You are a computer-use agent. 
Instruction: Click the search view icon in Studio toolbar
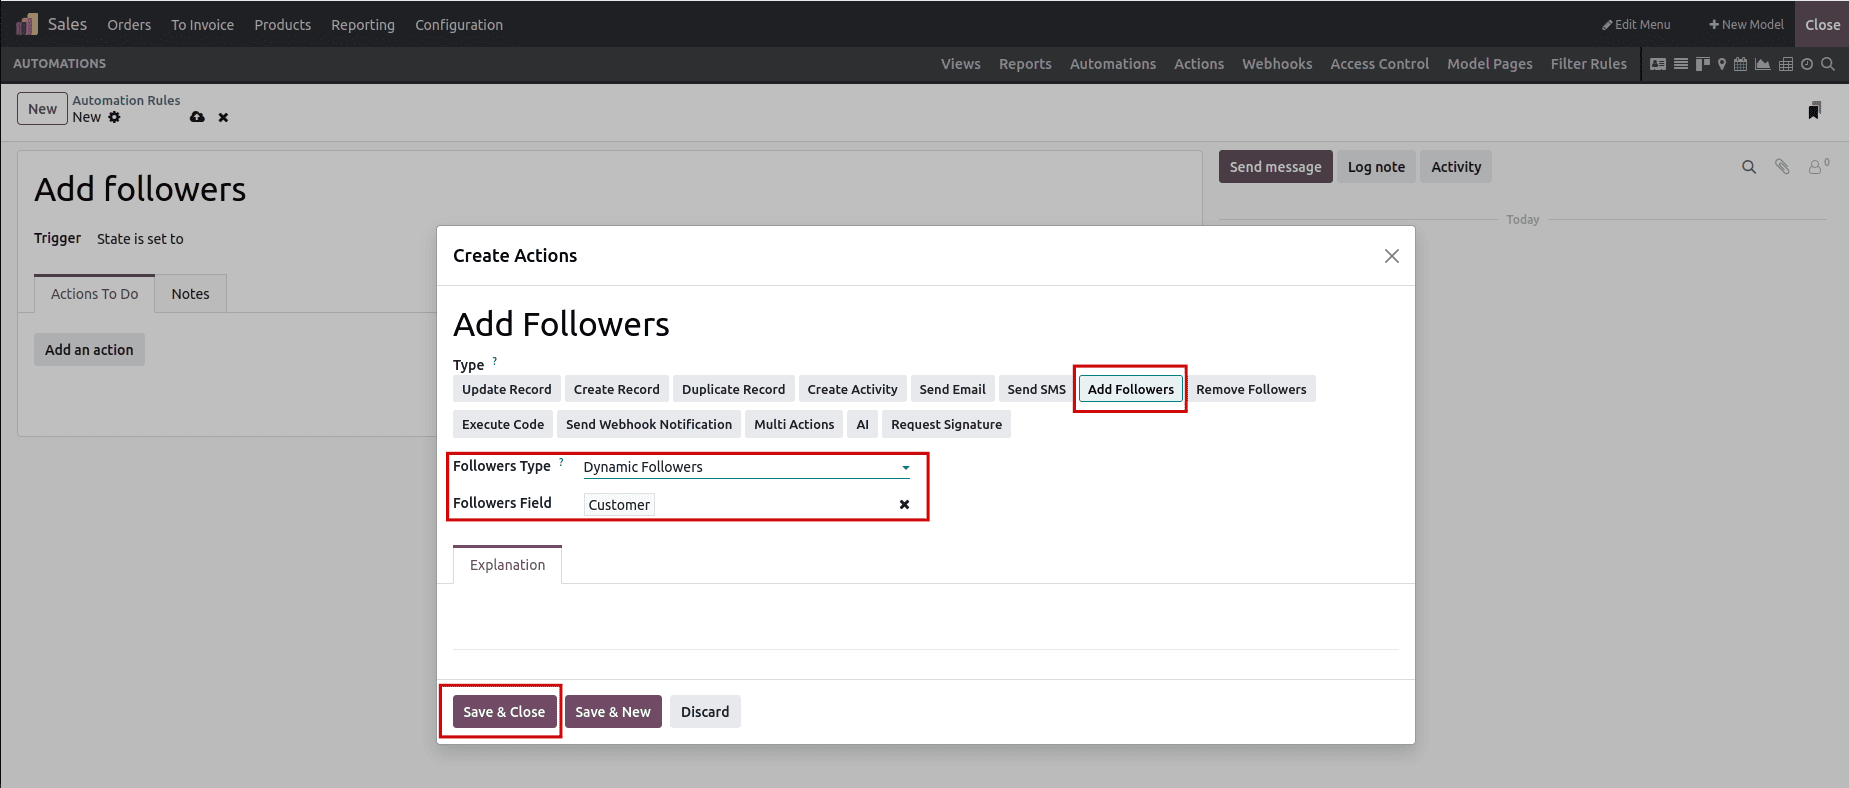[x=1828, y=64]
